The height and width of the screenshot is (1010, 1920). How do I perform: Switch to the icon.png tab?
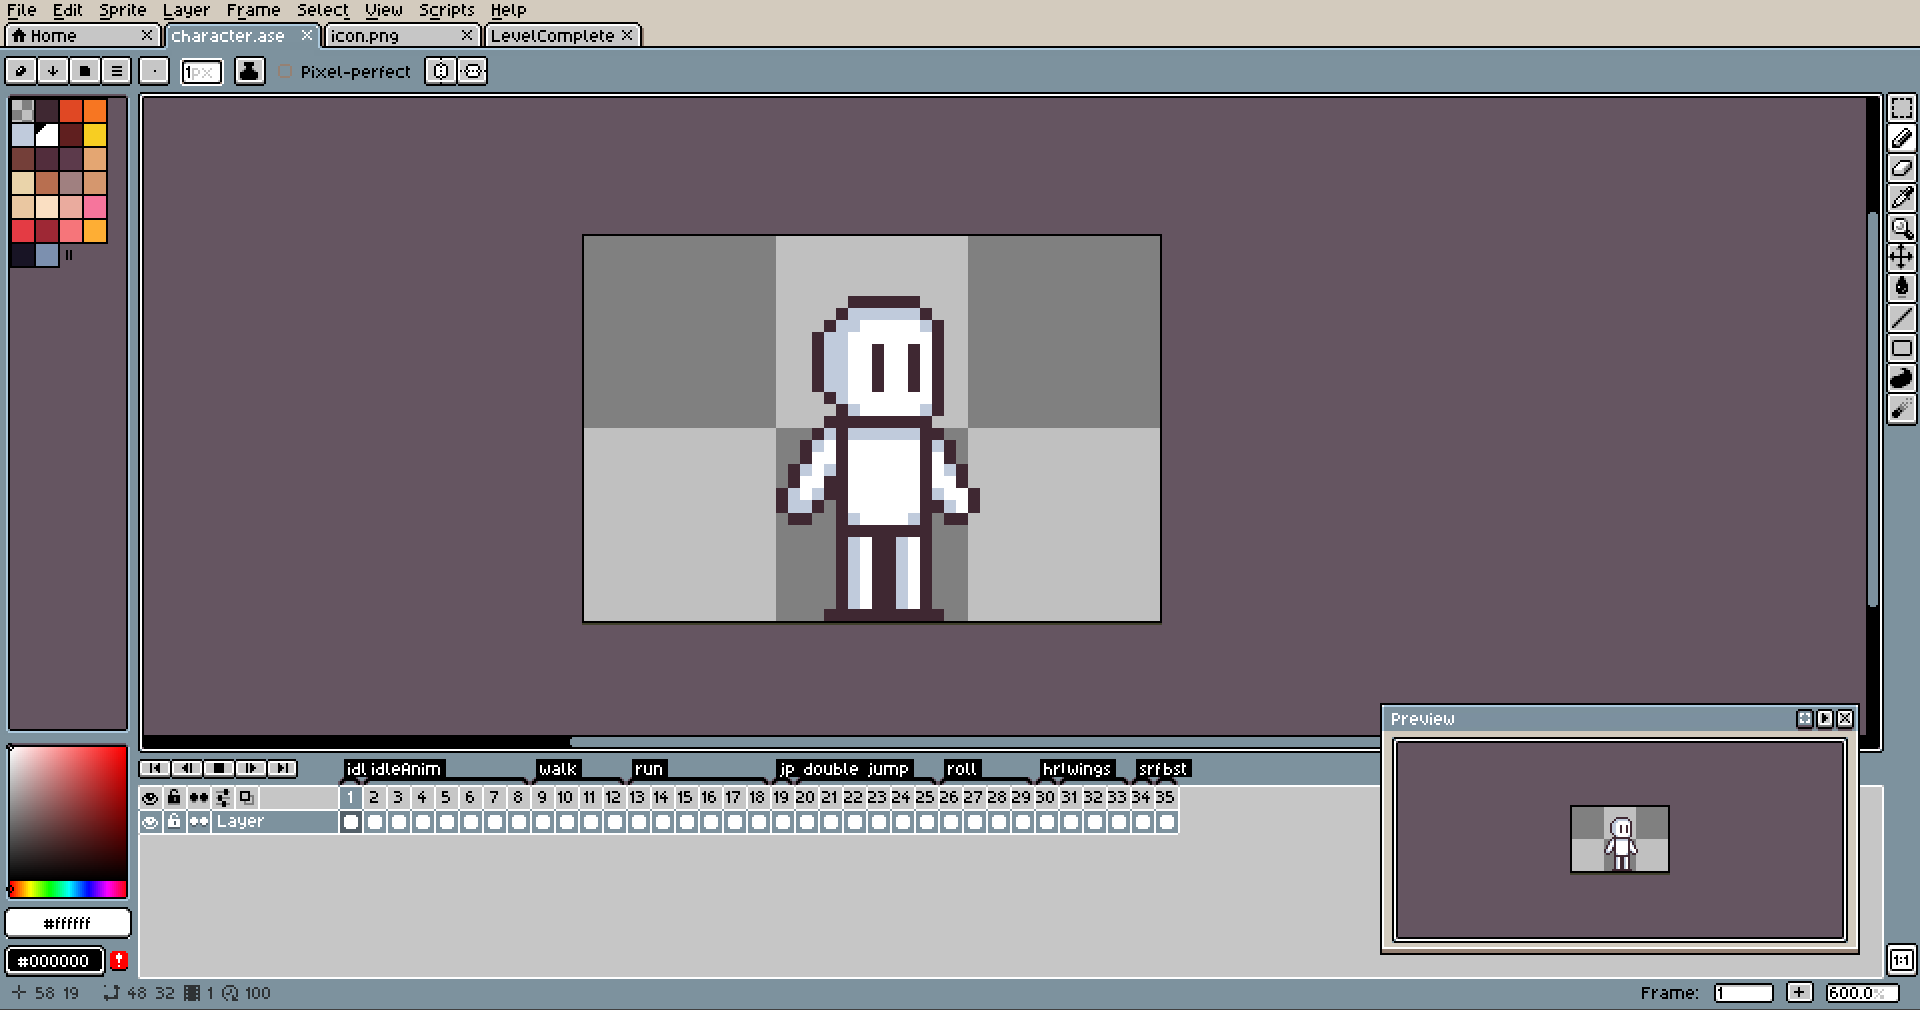[x=365, y=36]
